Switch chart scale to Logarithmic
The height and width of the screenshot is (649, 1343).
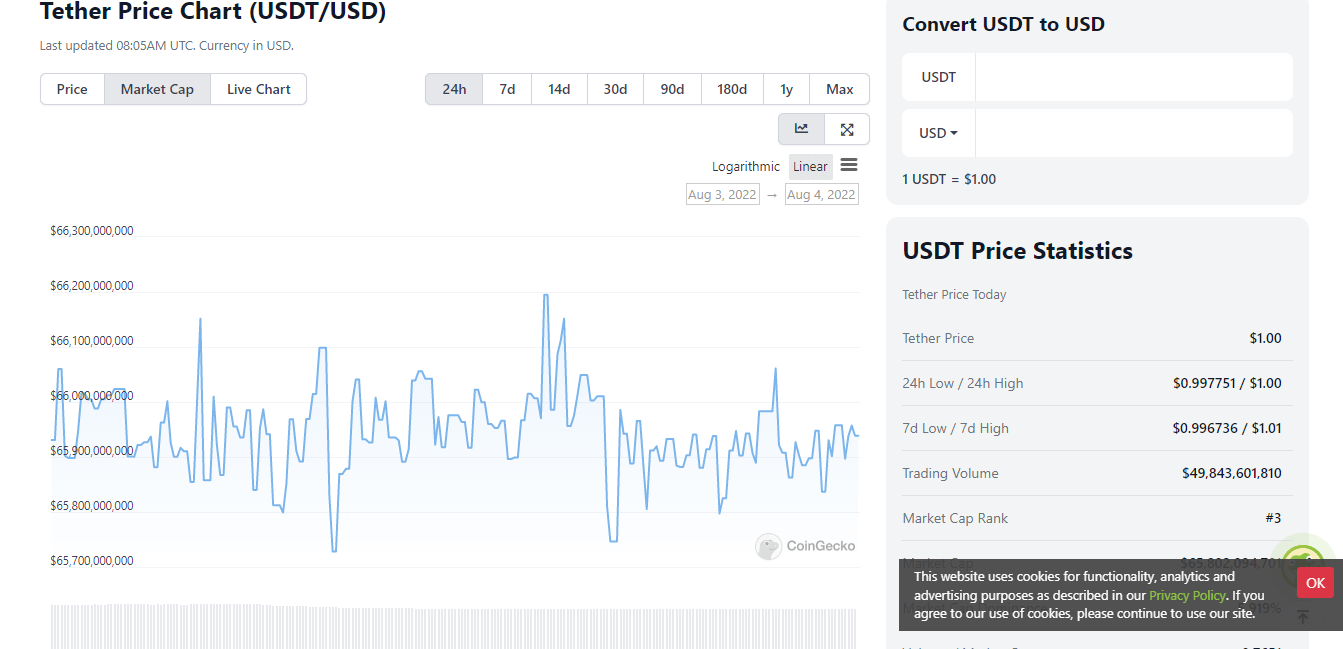point(746,167)
